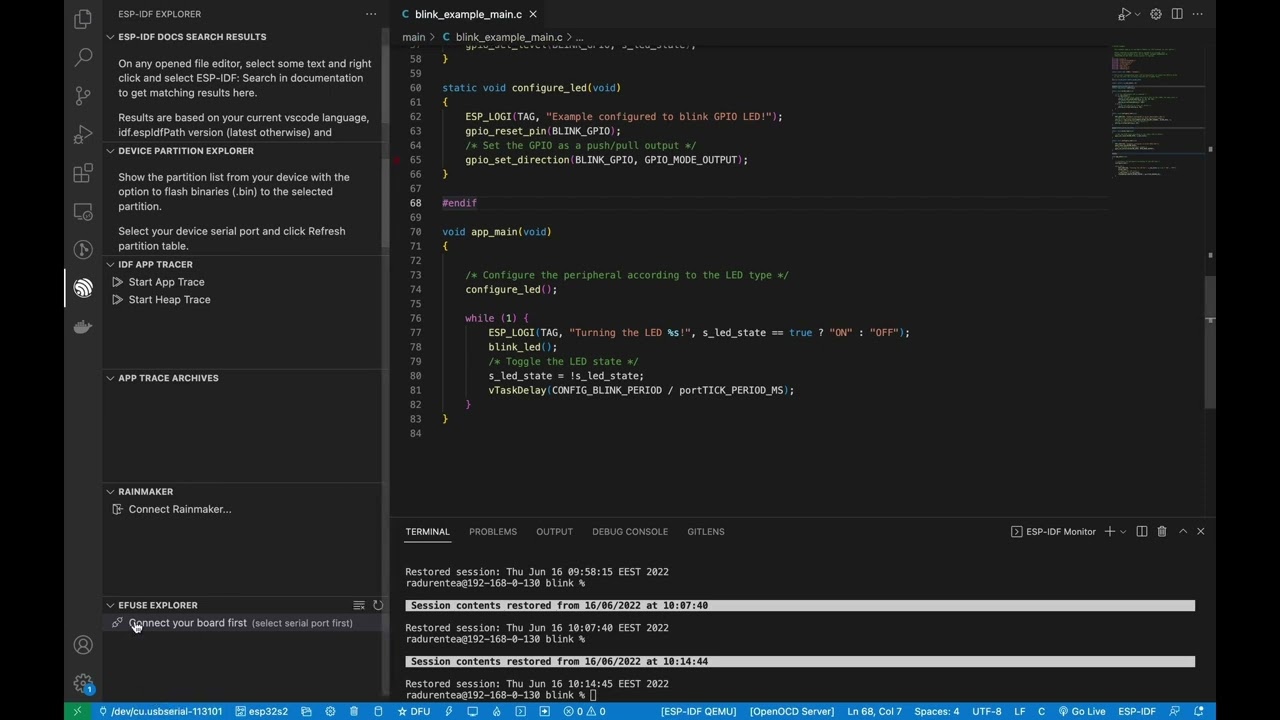Start the ESP-IDF monitor device icon

pyautogui.click(x=473, y=711)
